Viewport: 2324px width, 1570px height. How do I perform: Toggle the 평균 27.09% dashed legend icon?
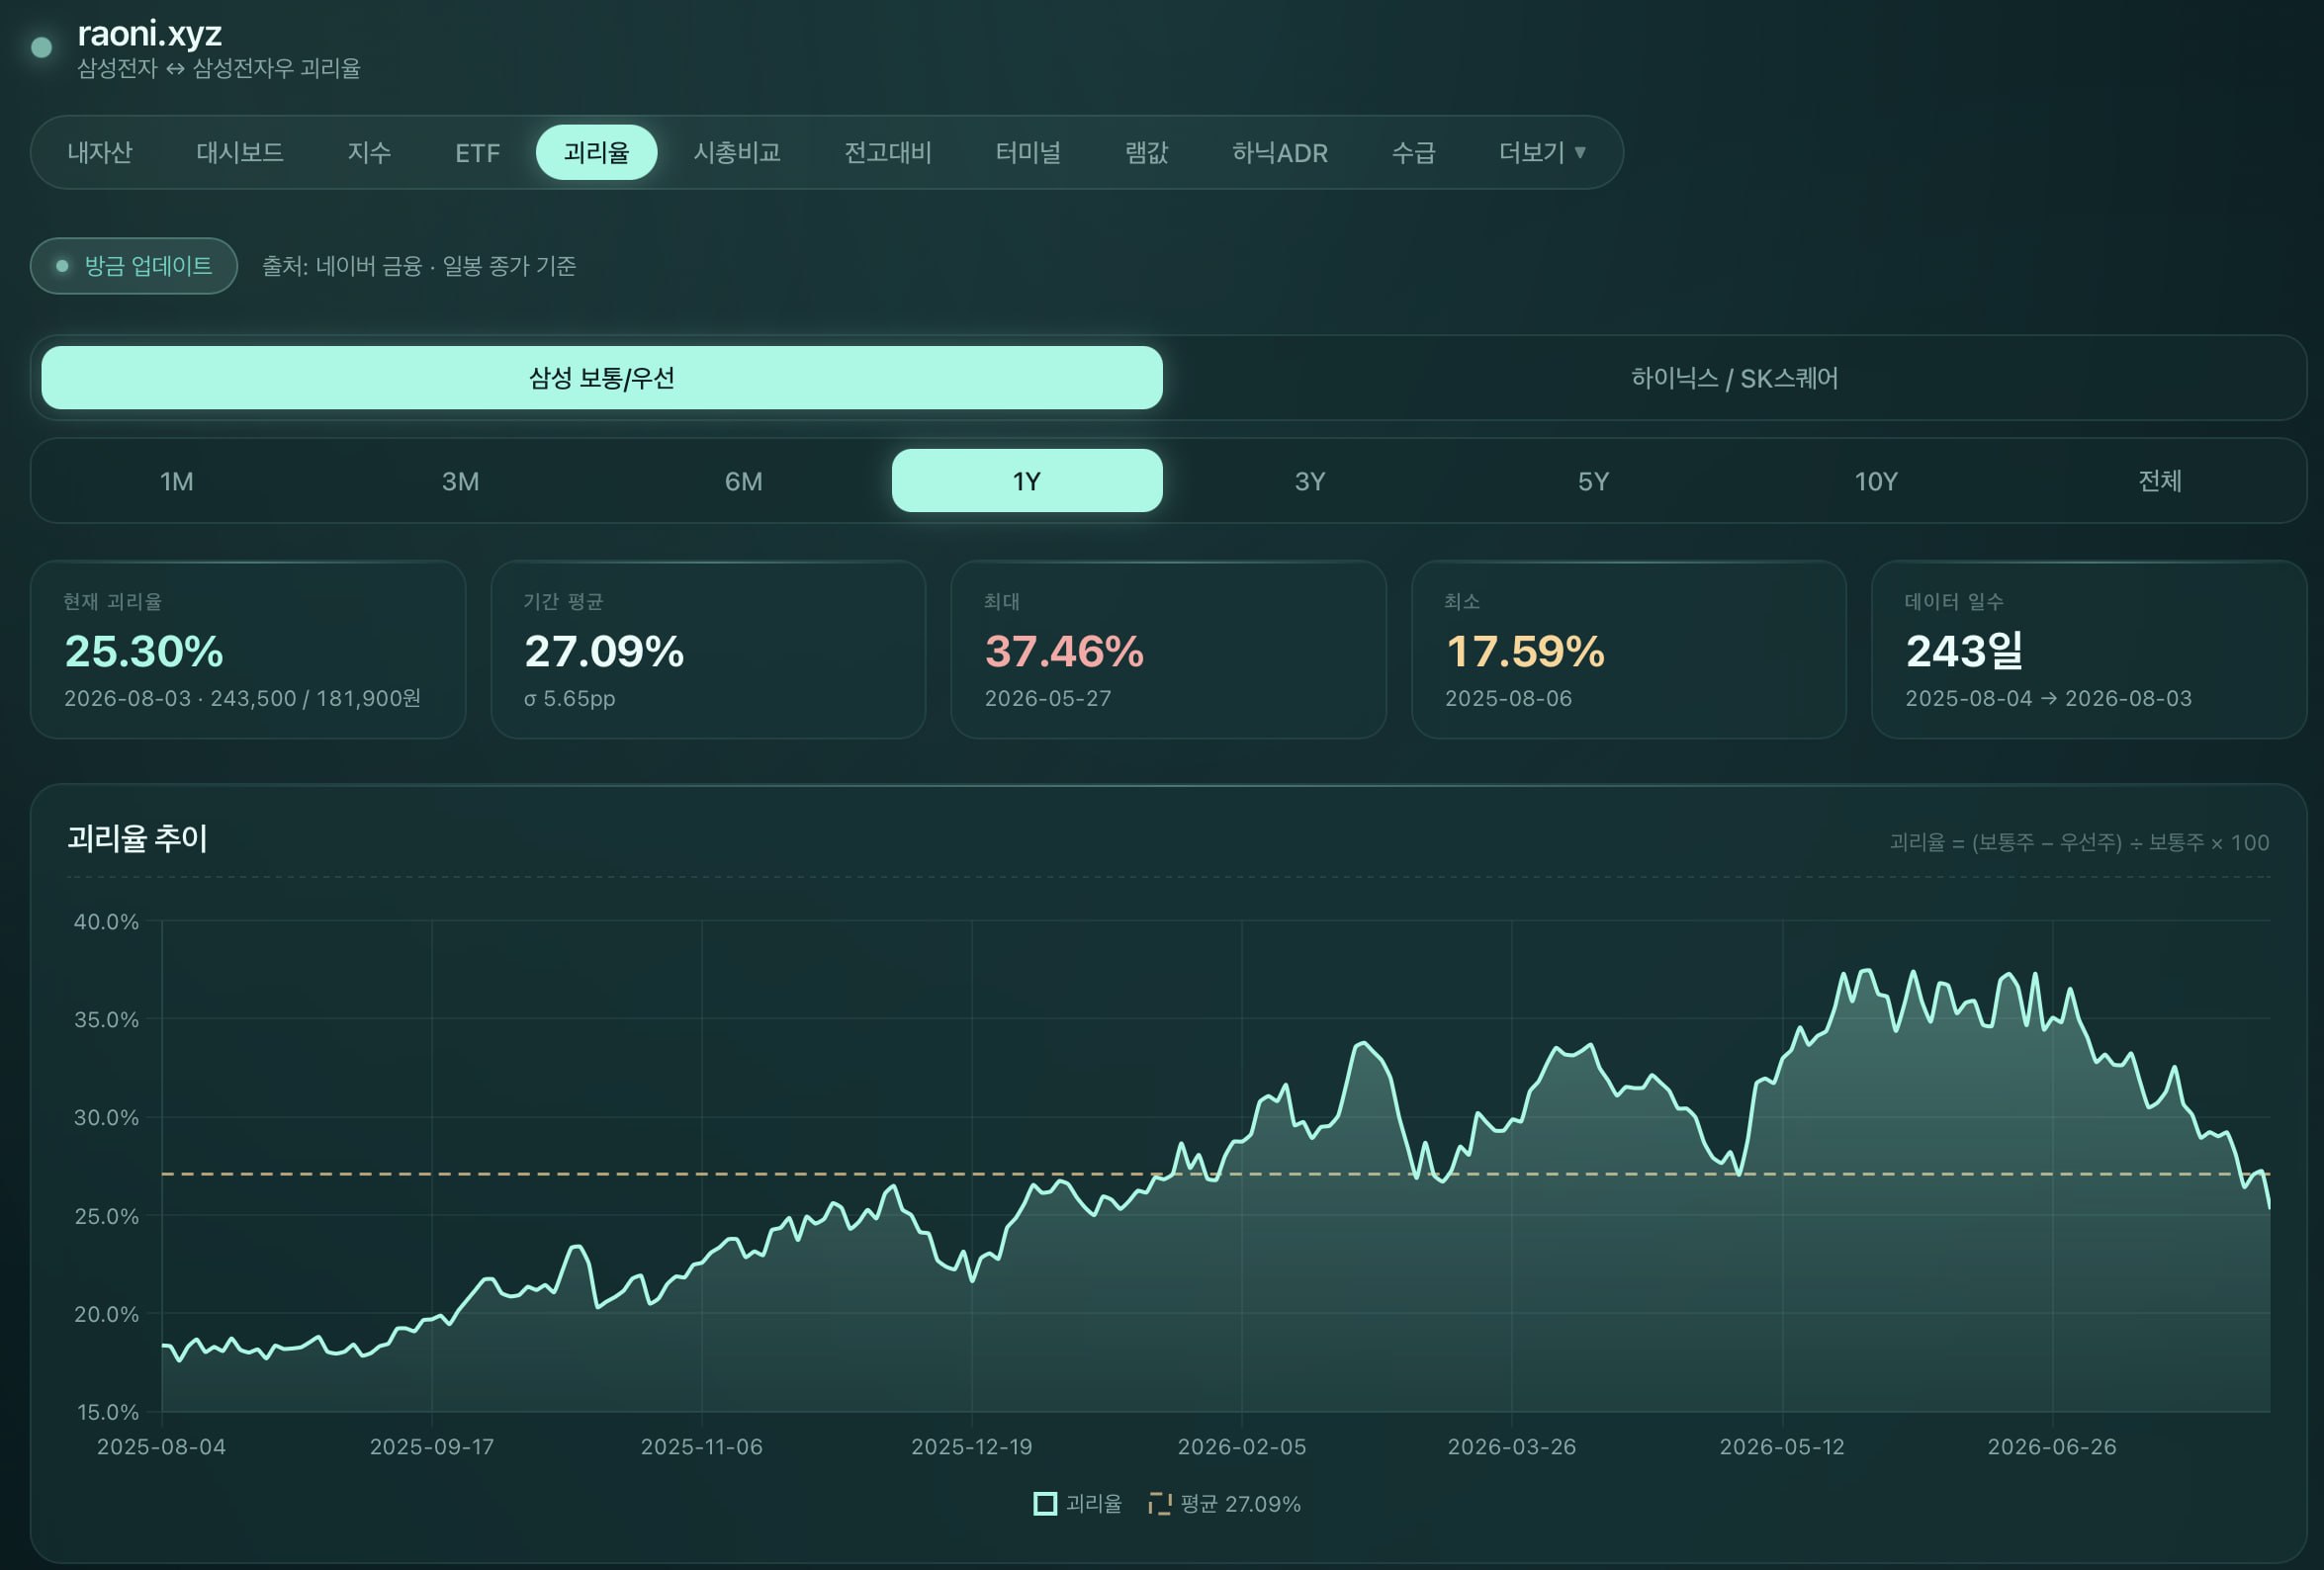pos(1159,1504)
